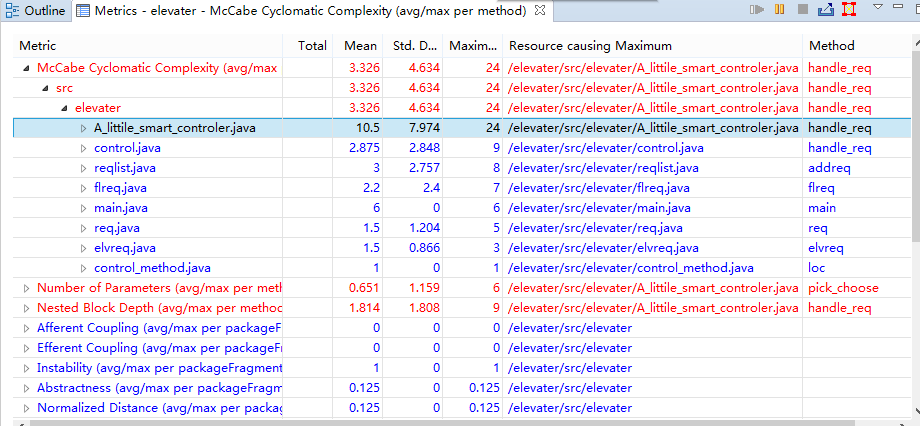This screenshot has height=426, width=920.
Task: Click the Resource causing Maximum header
Action: tap(652, 46)
